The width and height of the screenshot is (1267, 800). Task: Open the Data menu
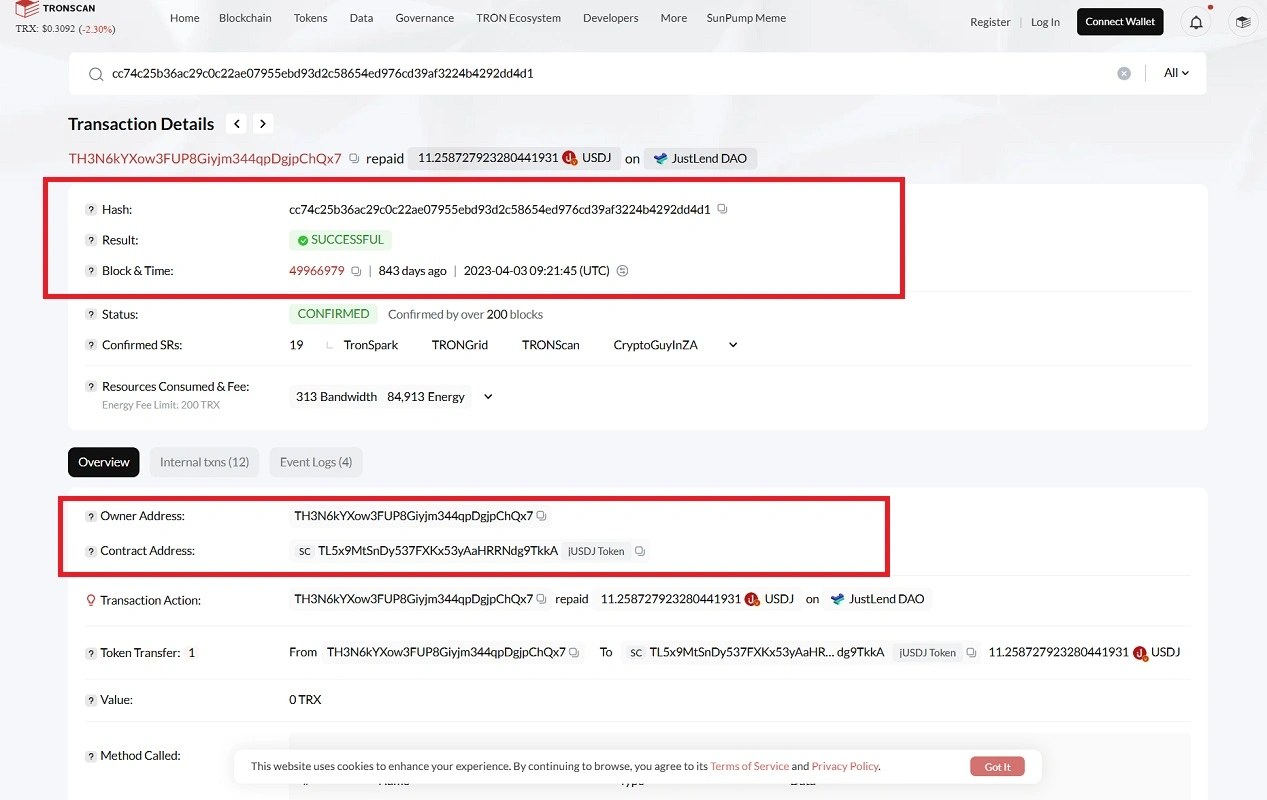point(361,18)
